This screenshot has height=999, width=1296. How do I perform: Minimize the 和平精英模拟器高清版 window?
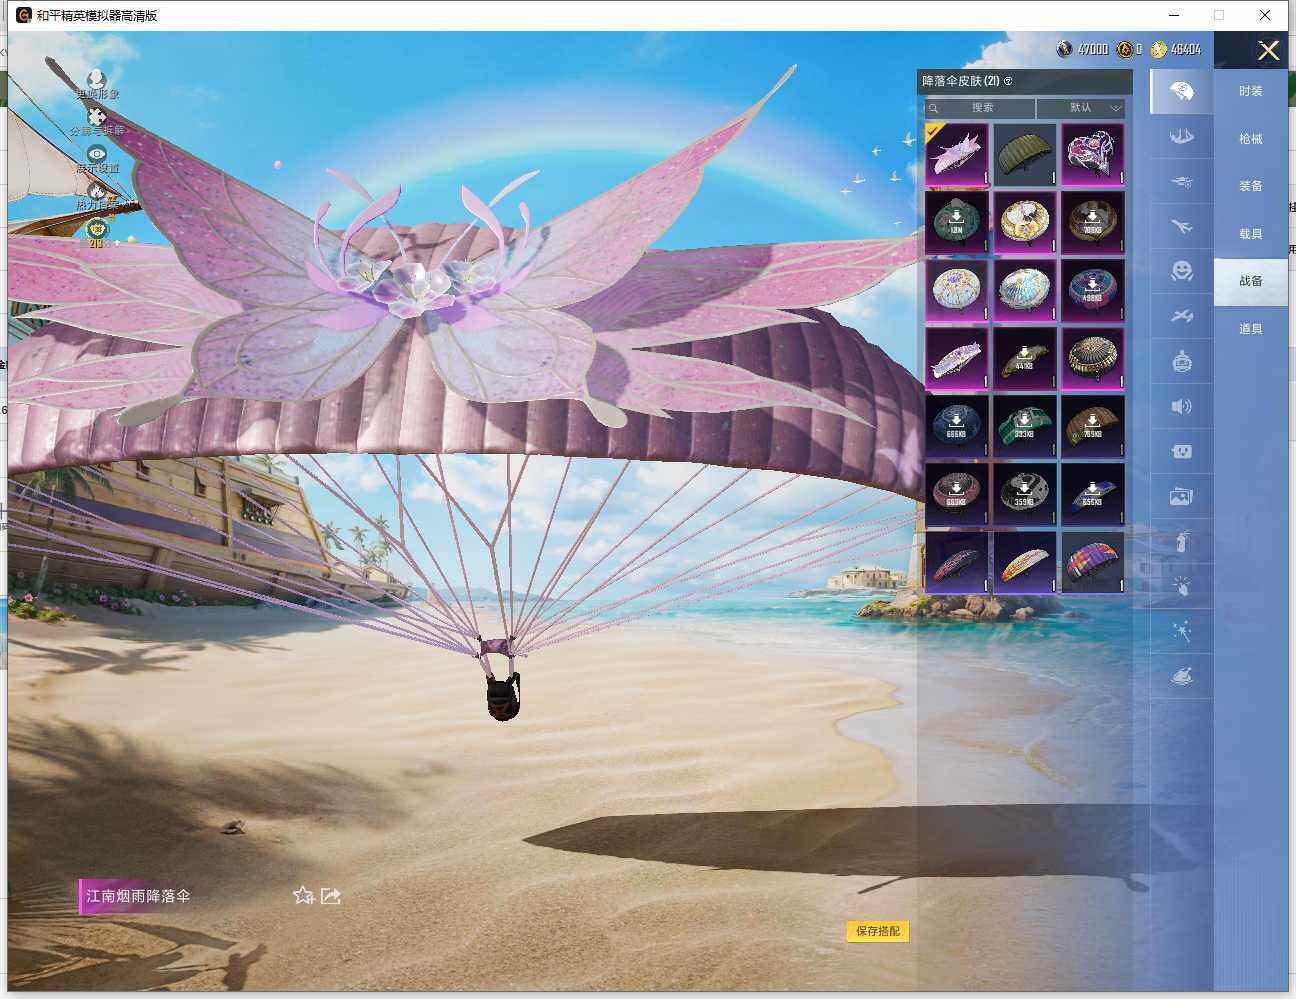[x=1174, y=15]
